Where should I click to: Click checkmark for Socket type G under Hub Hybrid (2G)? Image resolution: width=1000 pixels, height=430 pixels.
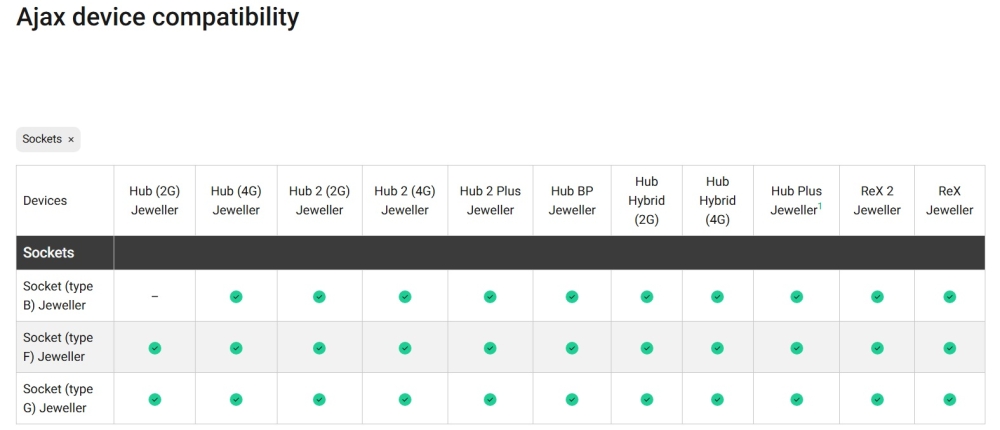click(x=647, y=399)
